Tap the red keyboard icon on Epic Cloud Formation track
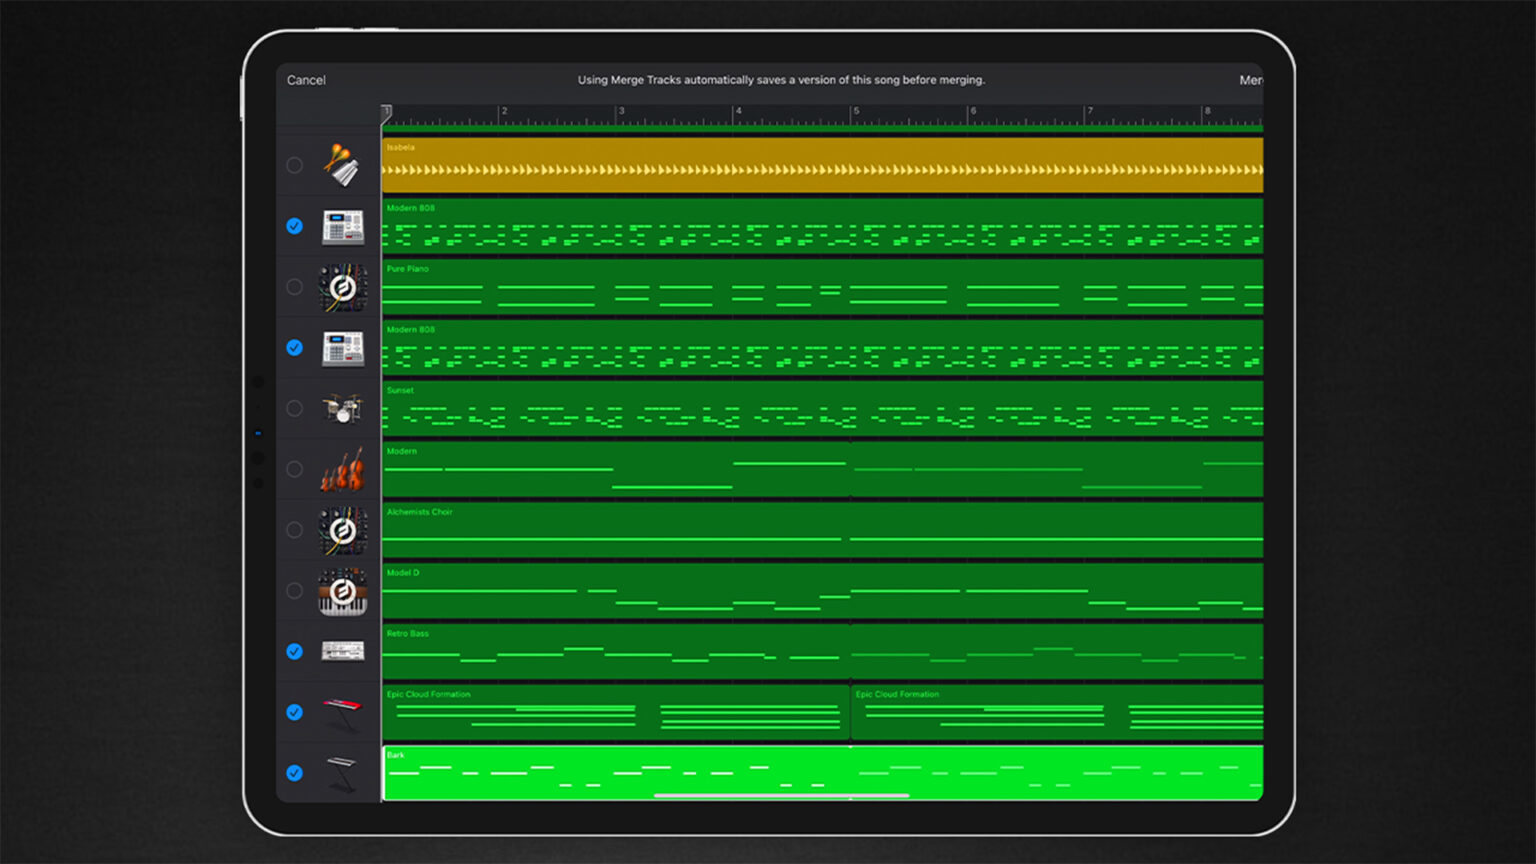This screenshot has height=864, width=1536. pos(342,713)
